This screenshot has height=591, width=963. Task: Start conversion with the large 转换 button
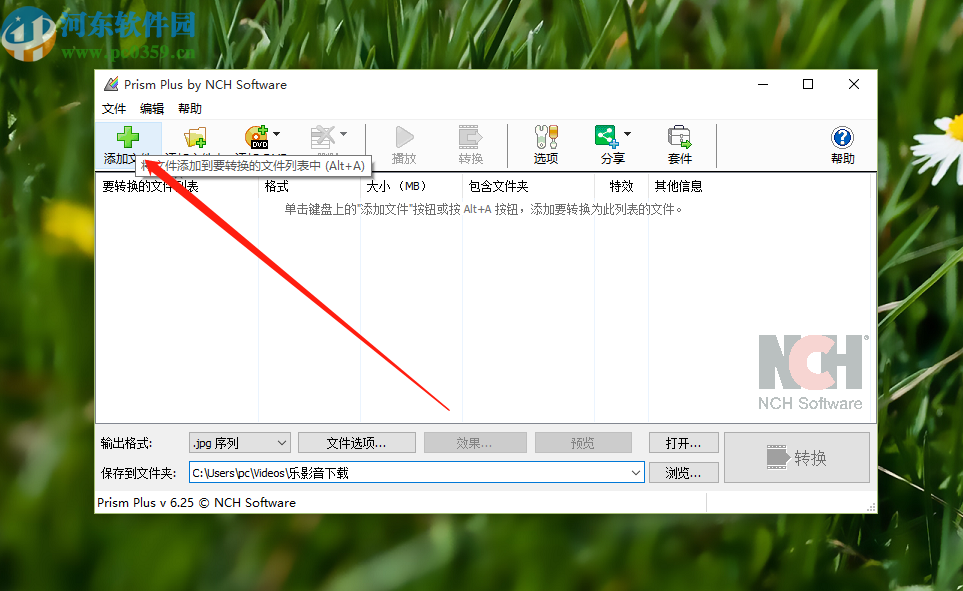[796, 456]
